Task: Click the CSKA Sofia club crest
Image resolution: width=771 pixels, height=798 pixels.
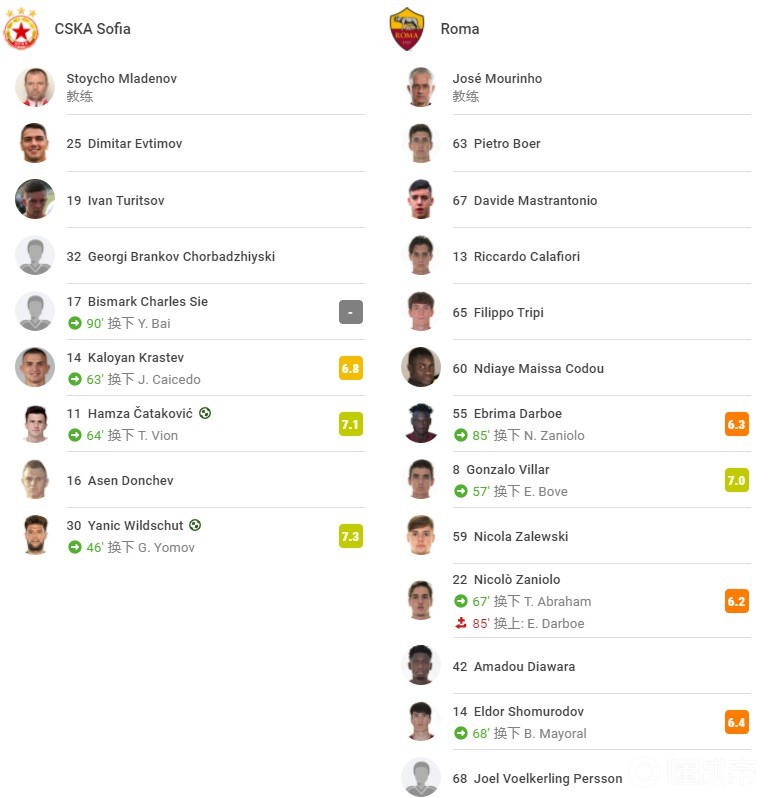Action: 21,29
